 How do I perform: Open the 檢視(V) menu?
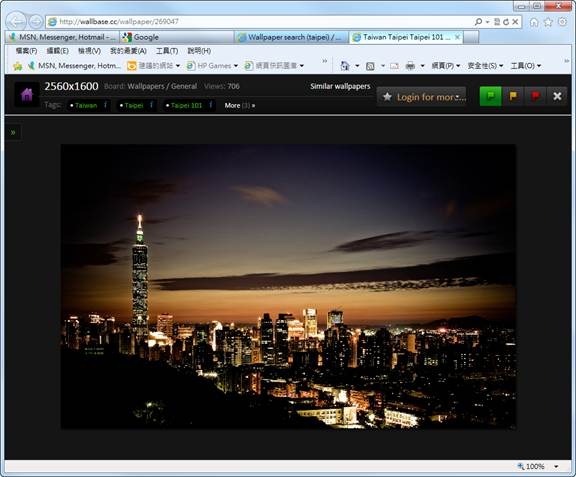[x=89, y=51]
